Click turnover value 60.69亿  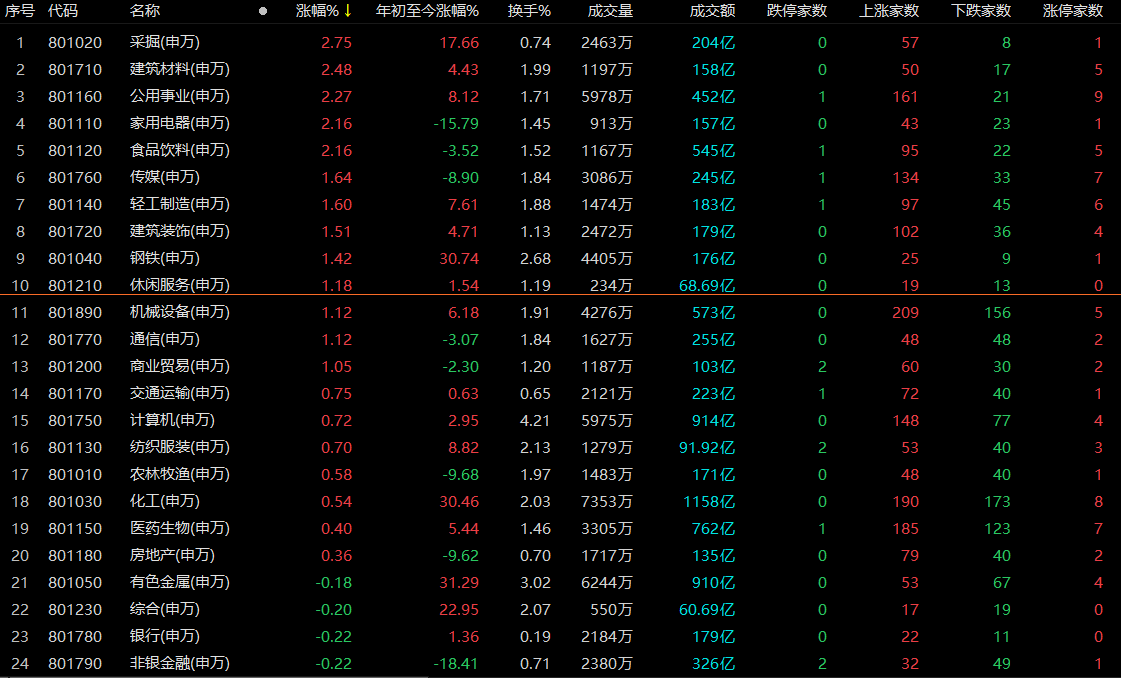point(707,609)
